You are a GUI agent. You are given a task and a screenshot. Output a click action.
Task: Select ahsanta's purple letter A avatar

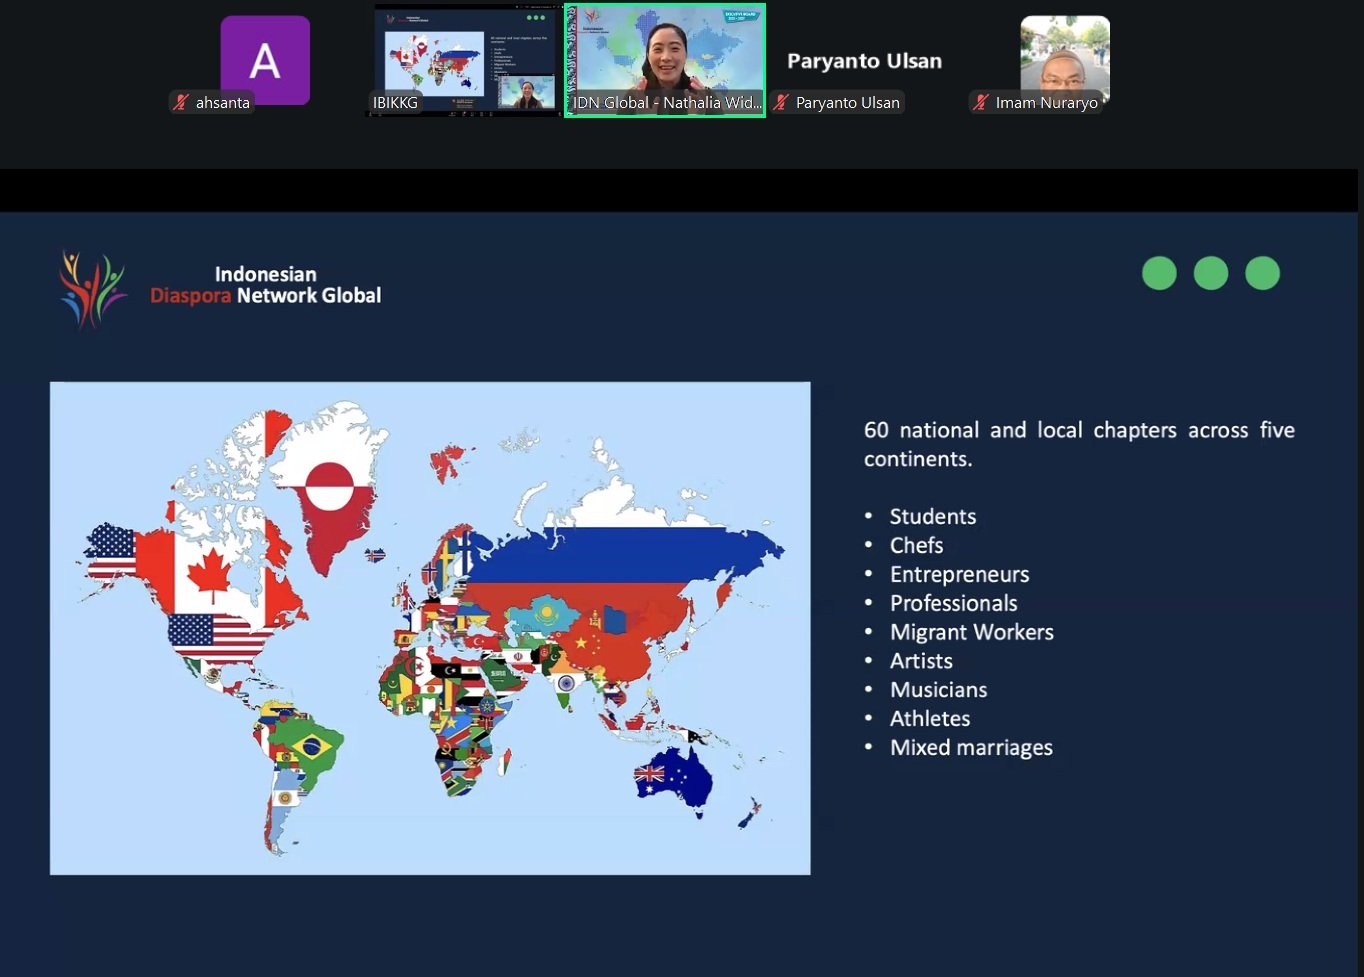265,60
